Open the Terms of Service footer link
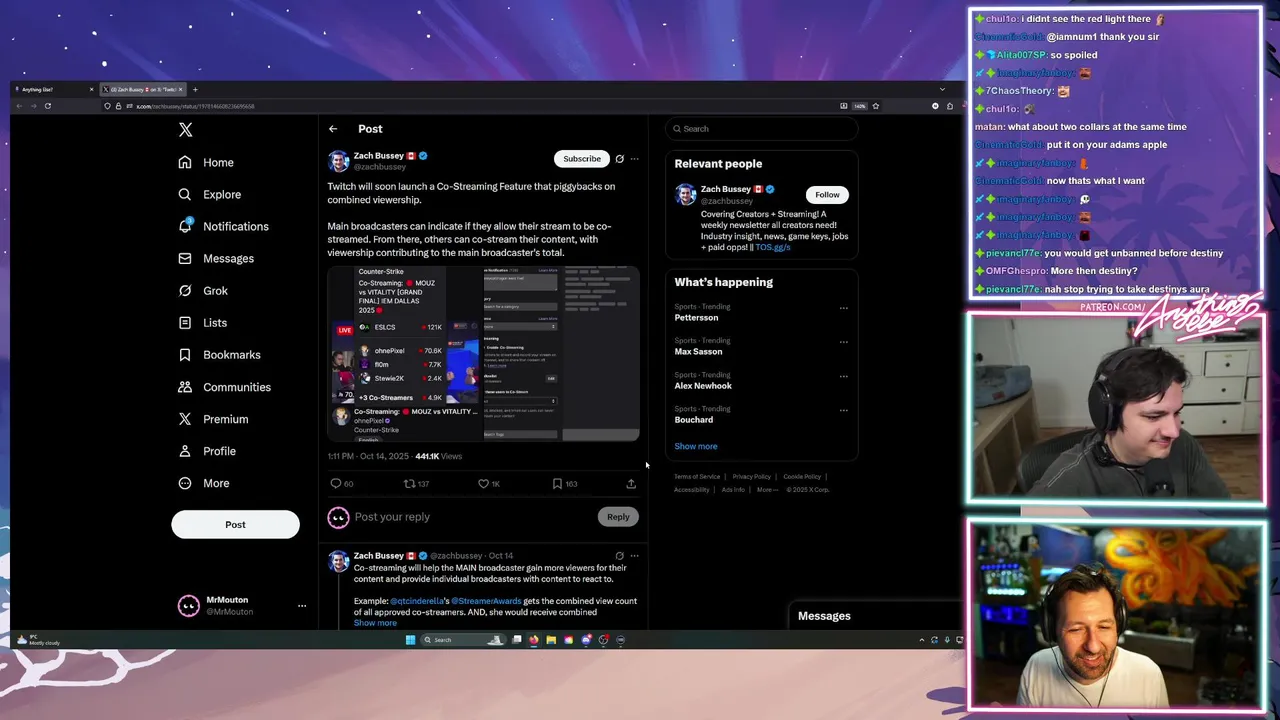 697,477
